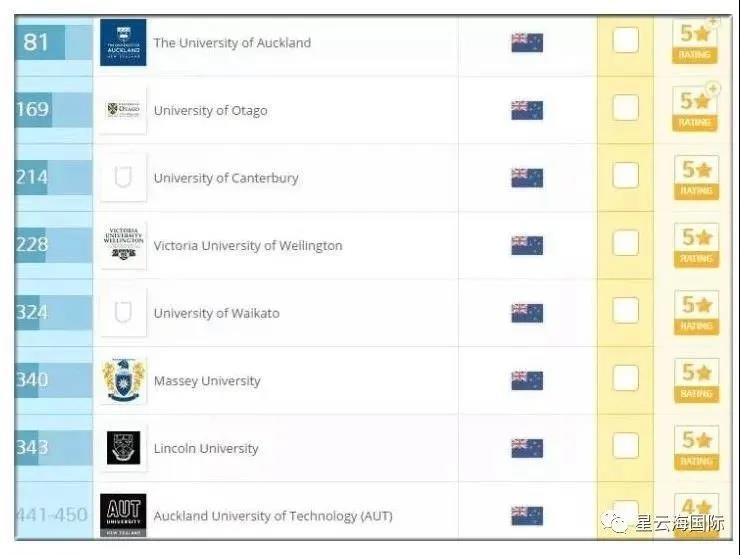Click New Zealand flag beside University of Waikato
740x555 pixels.
[527, 313]
